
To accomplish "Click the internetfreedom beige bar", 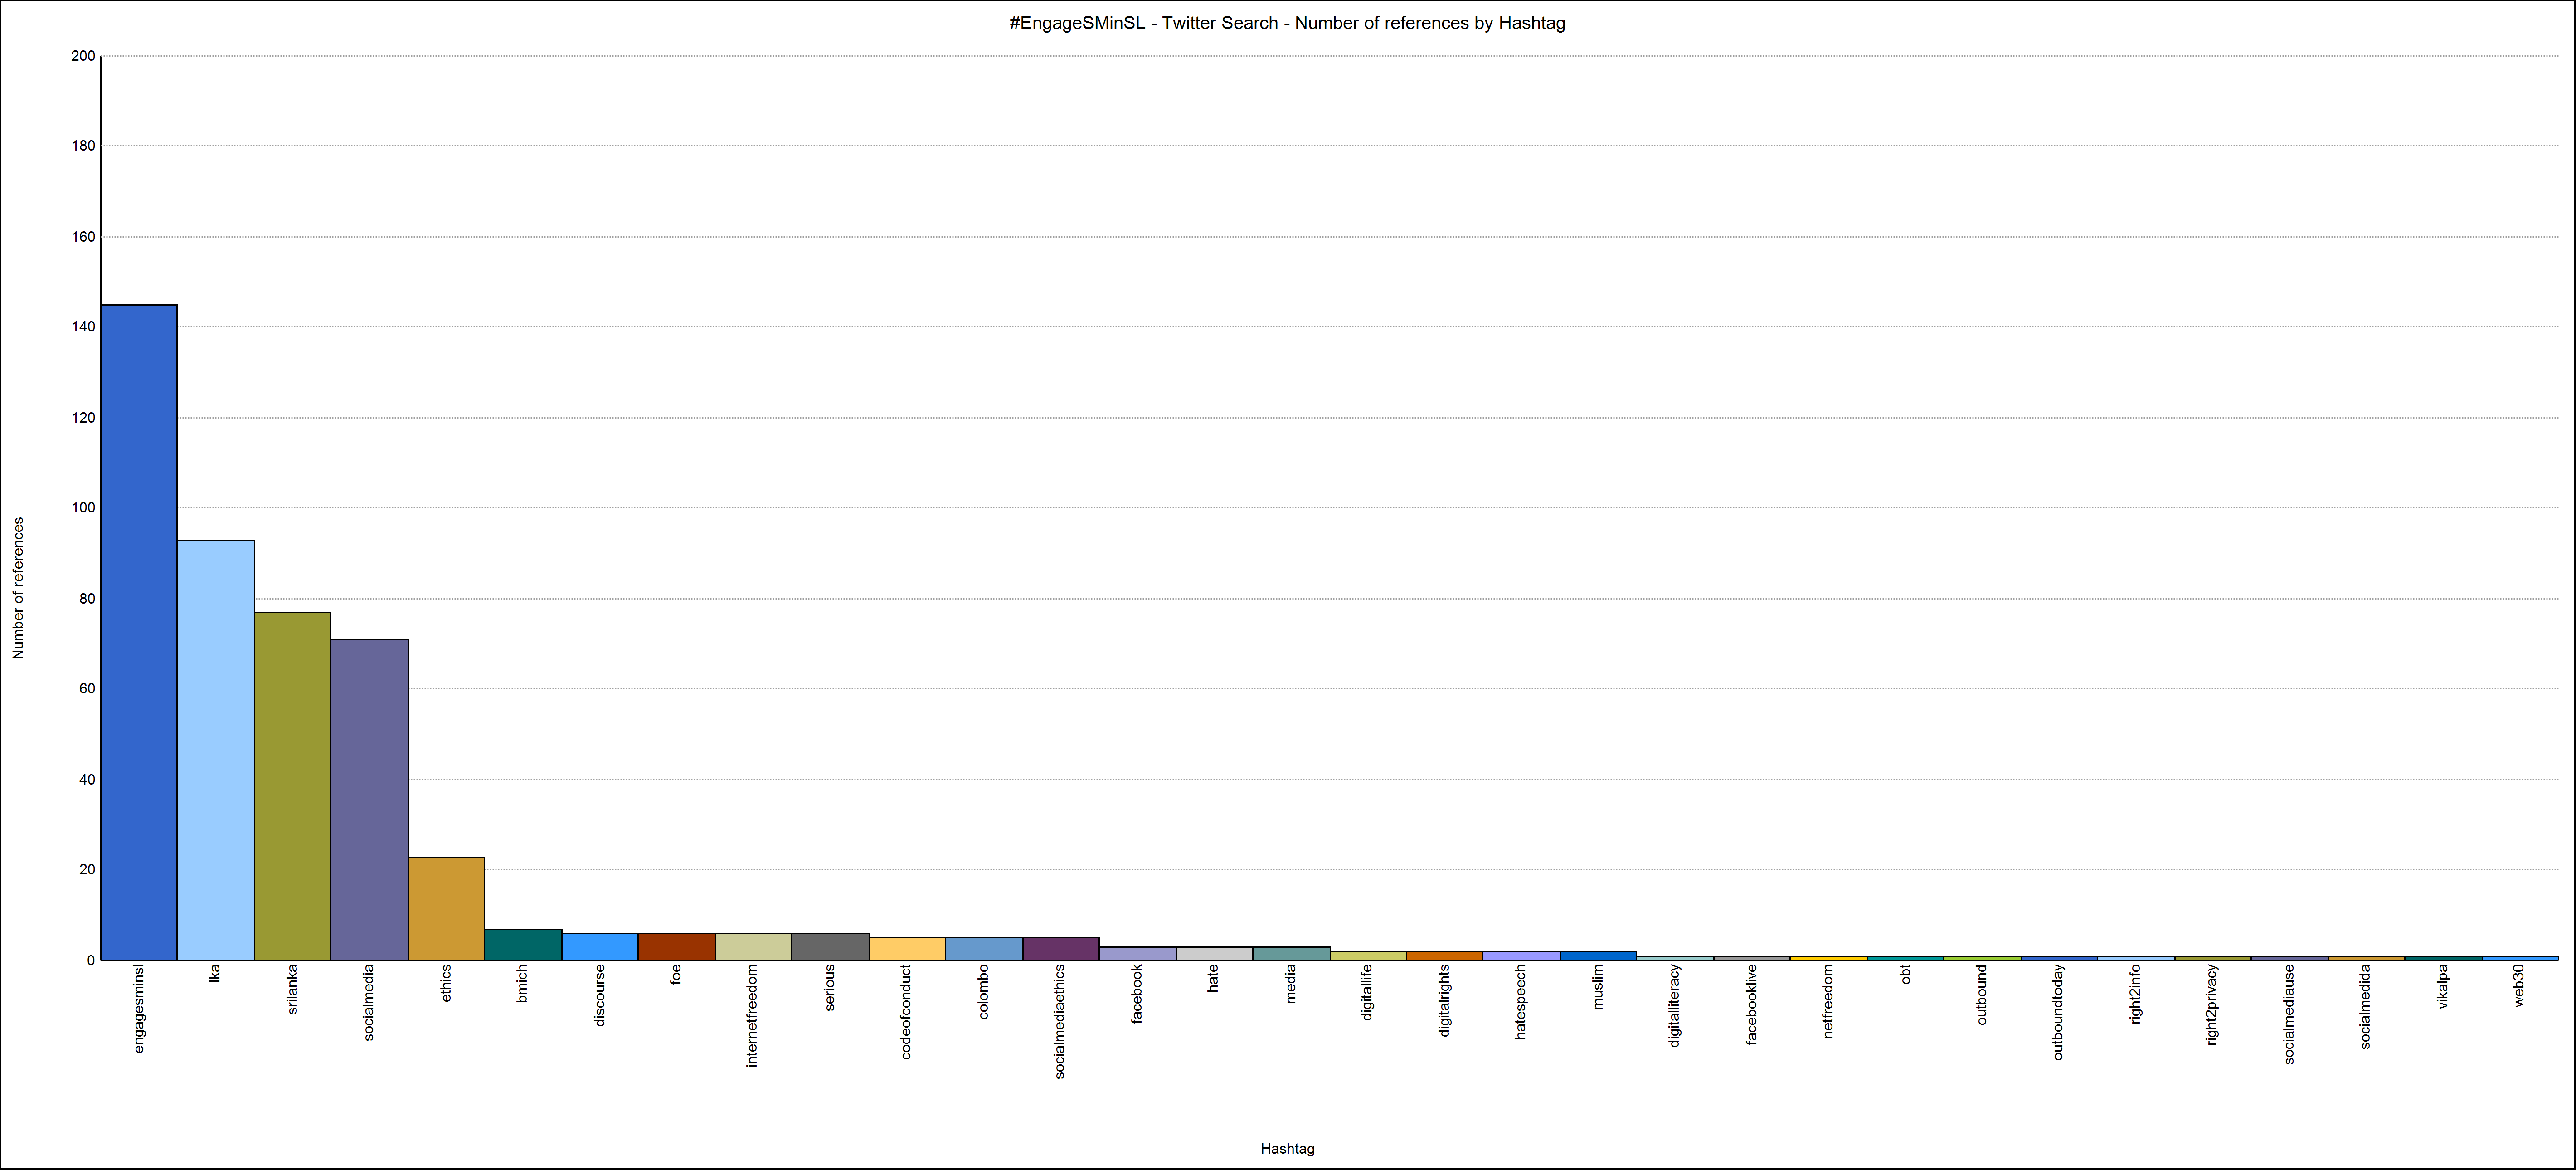I will (754, 947).
